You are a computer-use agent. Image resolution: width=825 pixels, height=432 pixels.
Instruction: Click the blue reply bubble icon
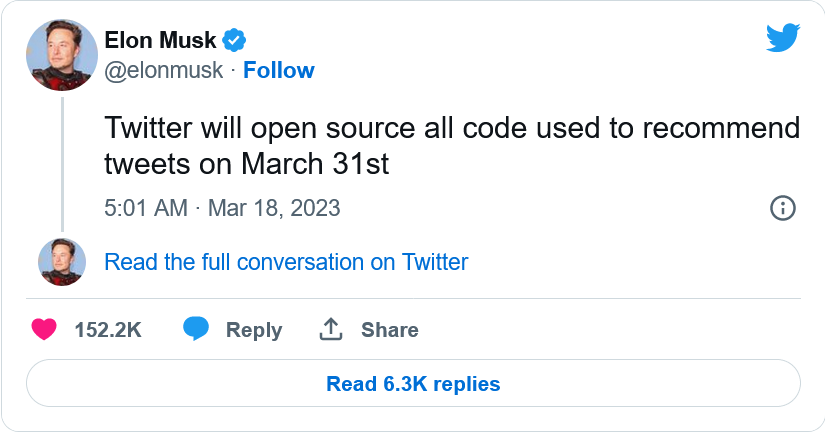[x=196, y=329]
